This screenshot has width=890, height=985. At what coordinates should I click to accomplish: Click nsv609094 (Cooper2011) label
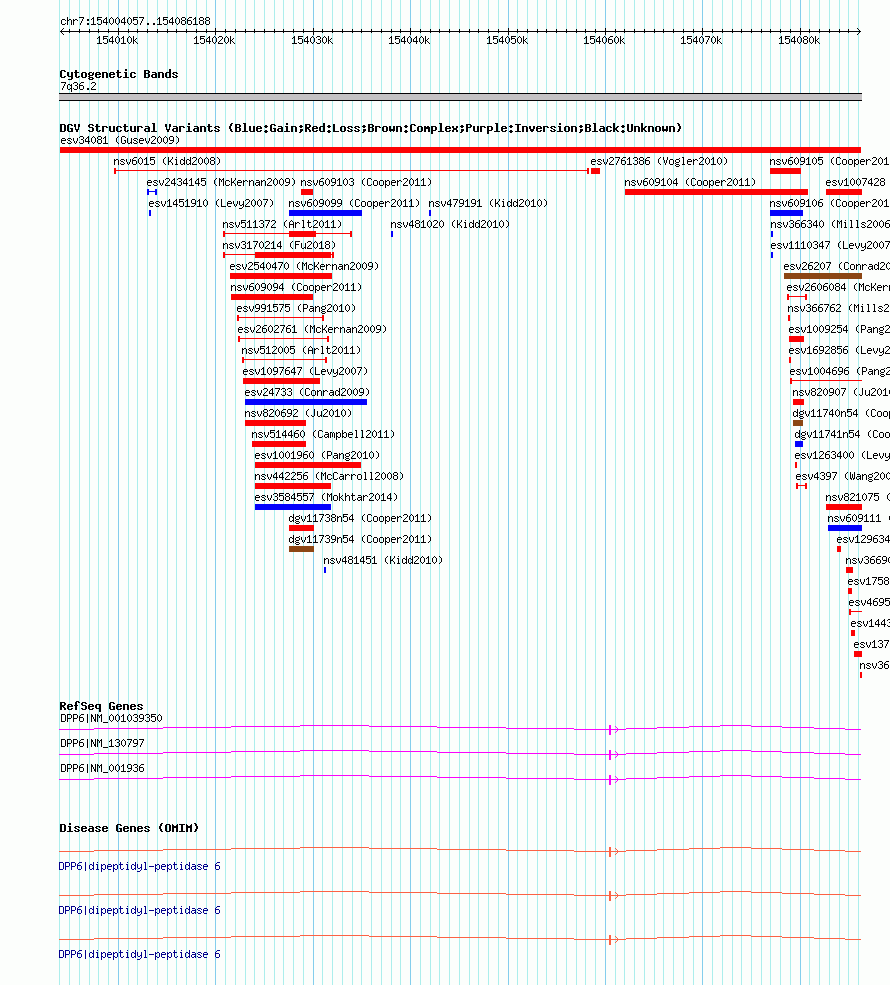[296, 287]
